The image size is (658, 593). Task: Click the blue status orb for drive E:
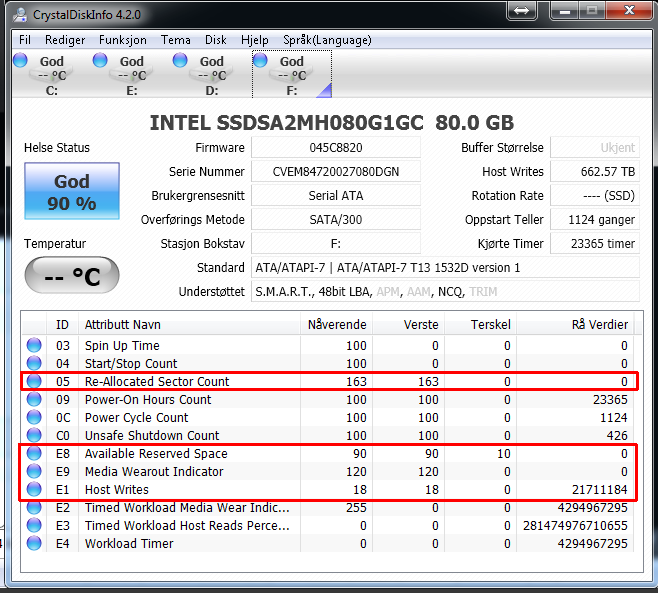(100, 60)
